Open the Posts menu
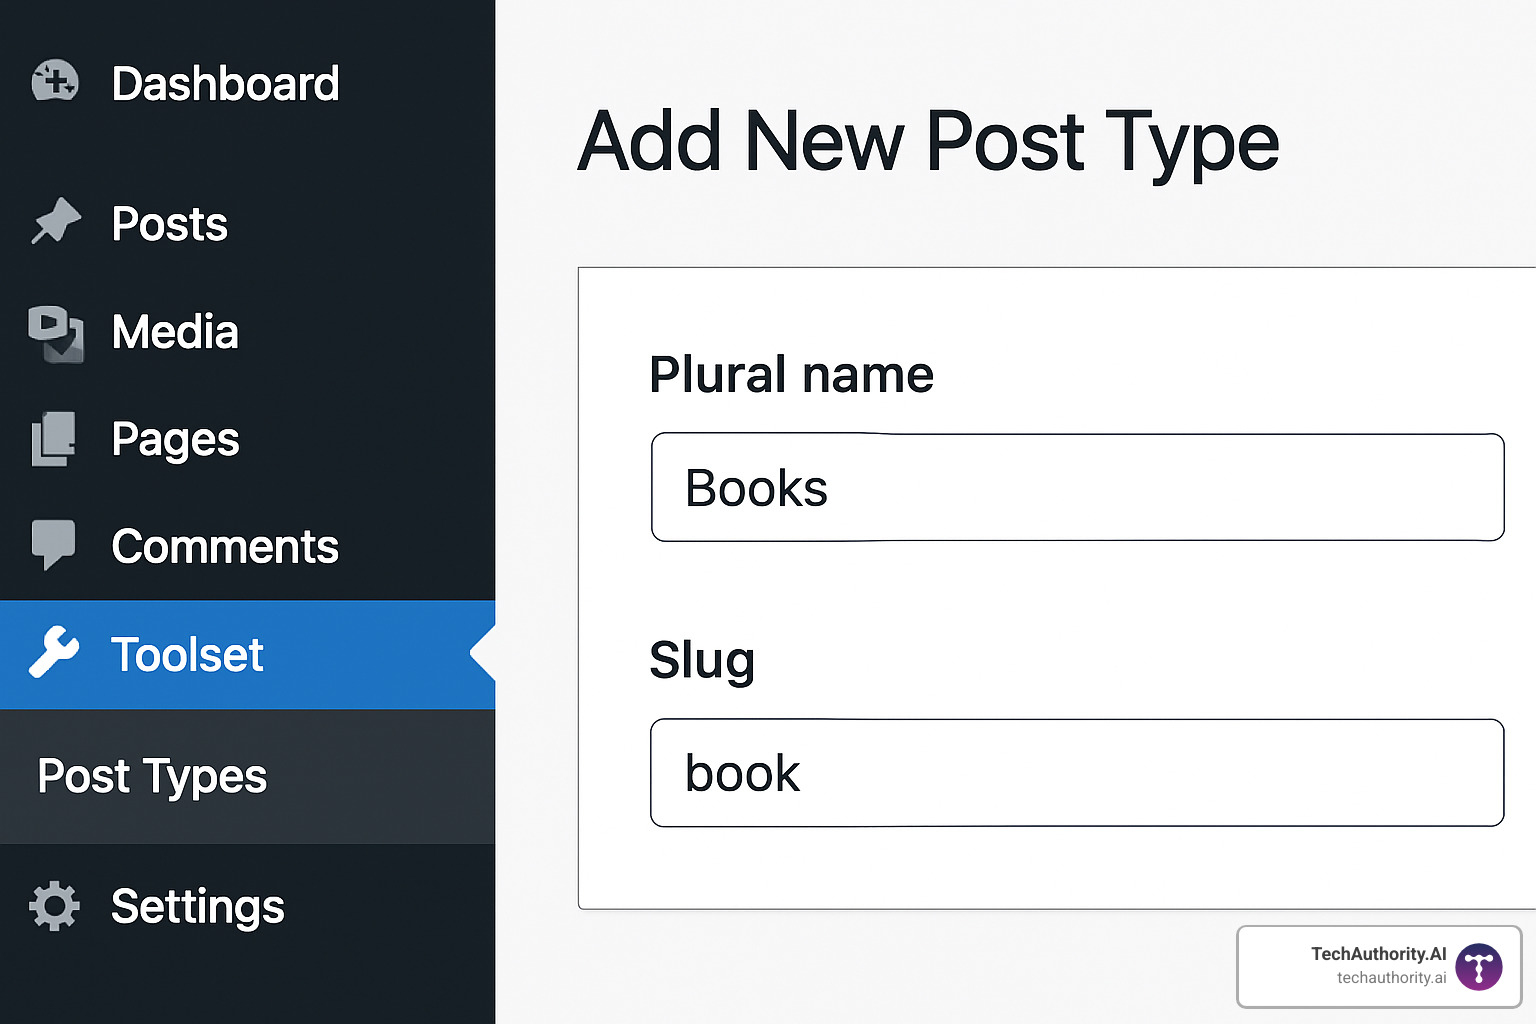The width and height of the screenshot is (1536, 1024). coord(168,224)
